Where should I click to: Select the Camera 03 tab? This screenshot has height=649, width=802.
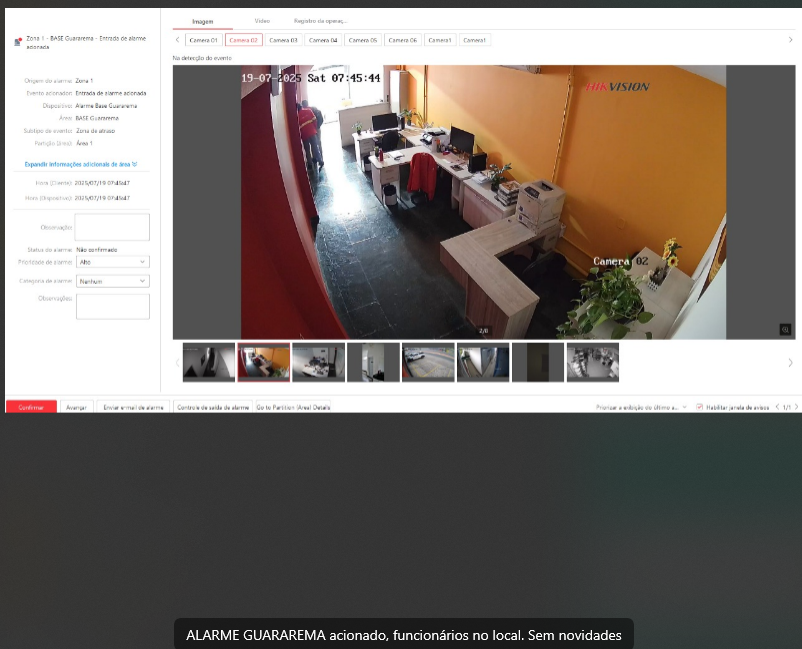(283, 40)
